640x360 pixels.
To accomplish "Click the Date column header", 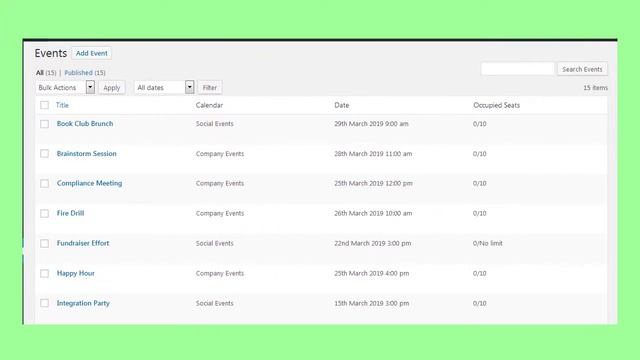I will click(342, 105).
